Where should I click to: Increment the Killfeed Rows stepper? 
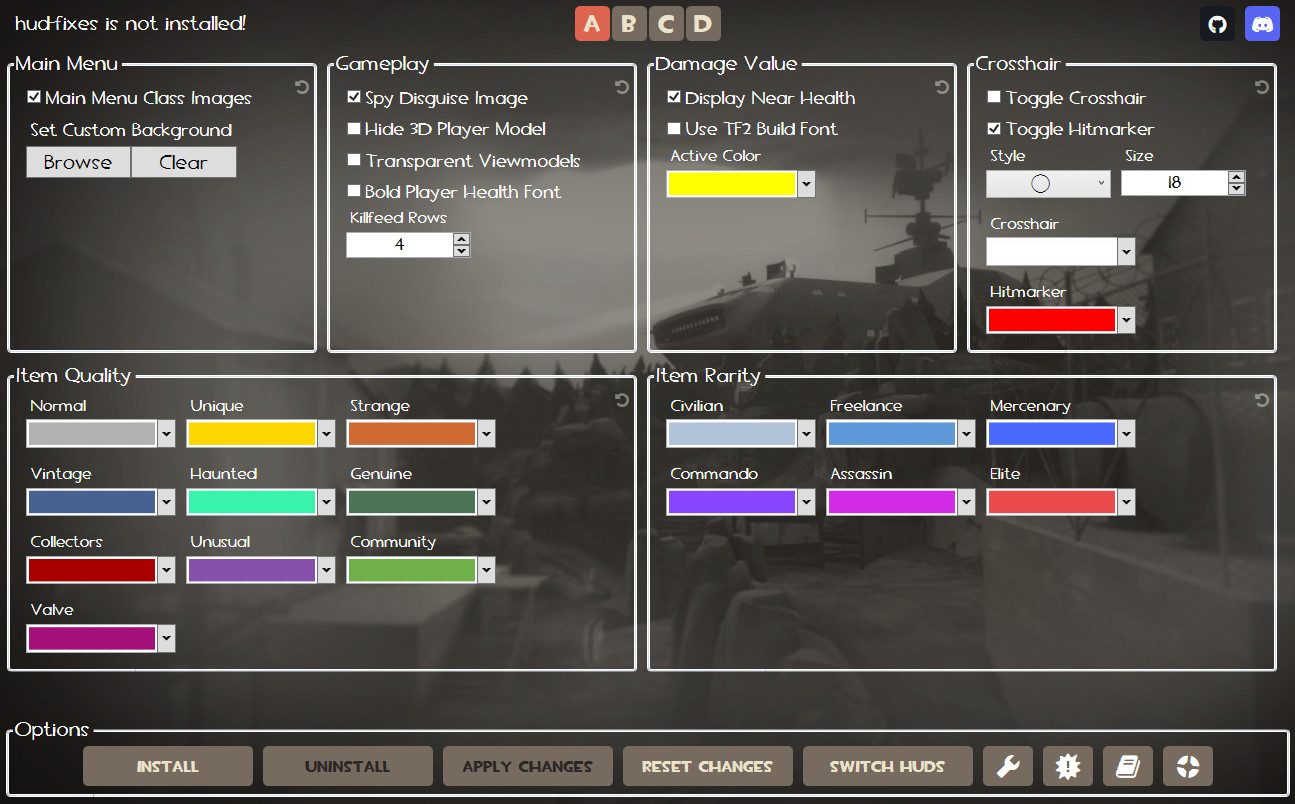coord(461,239)
